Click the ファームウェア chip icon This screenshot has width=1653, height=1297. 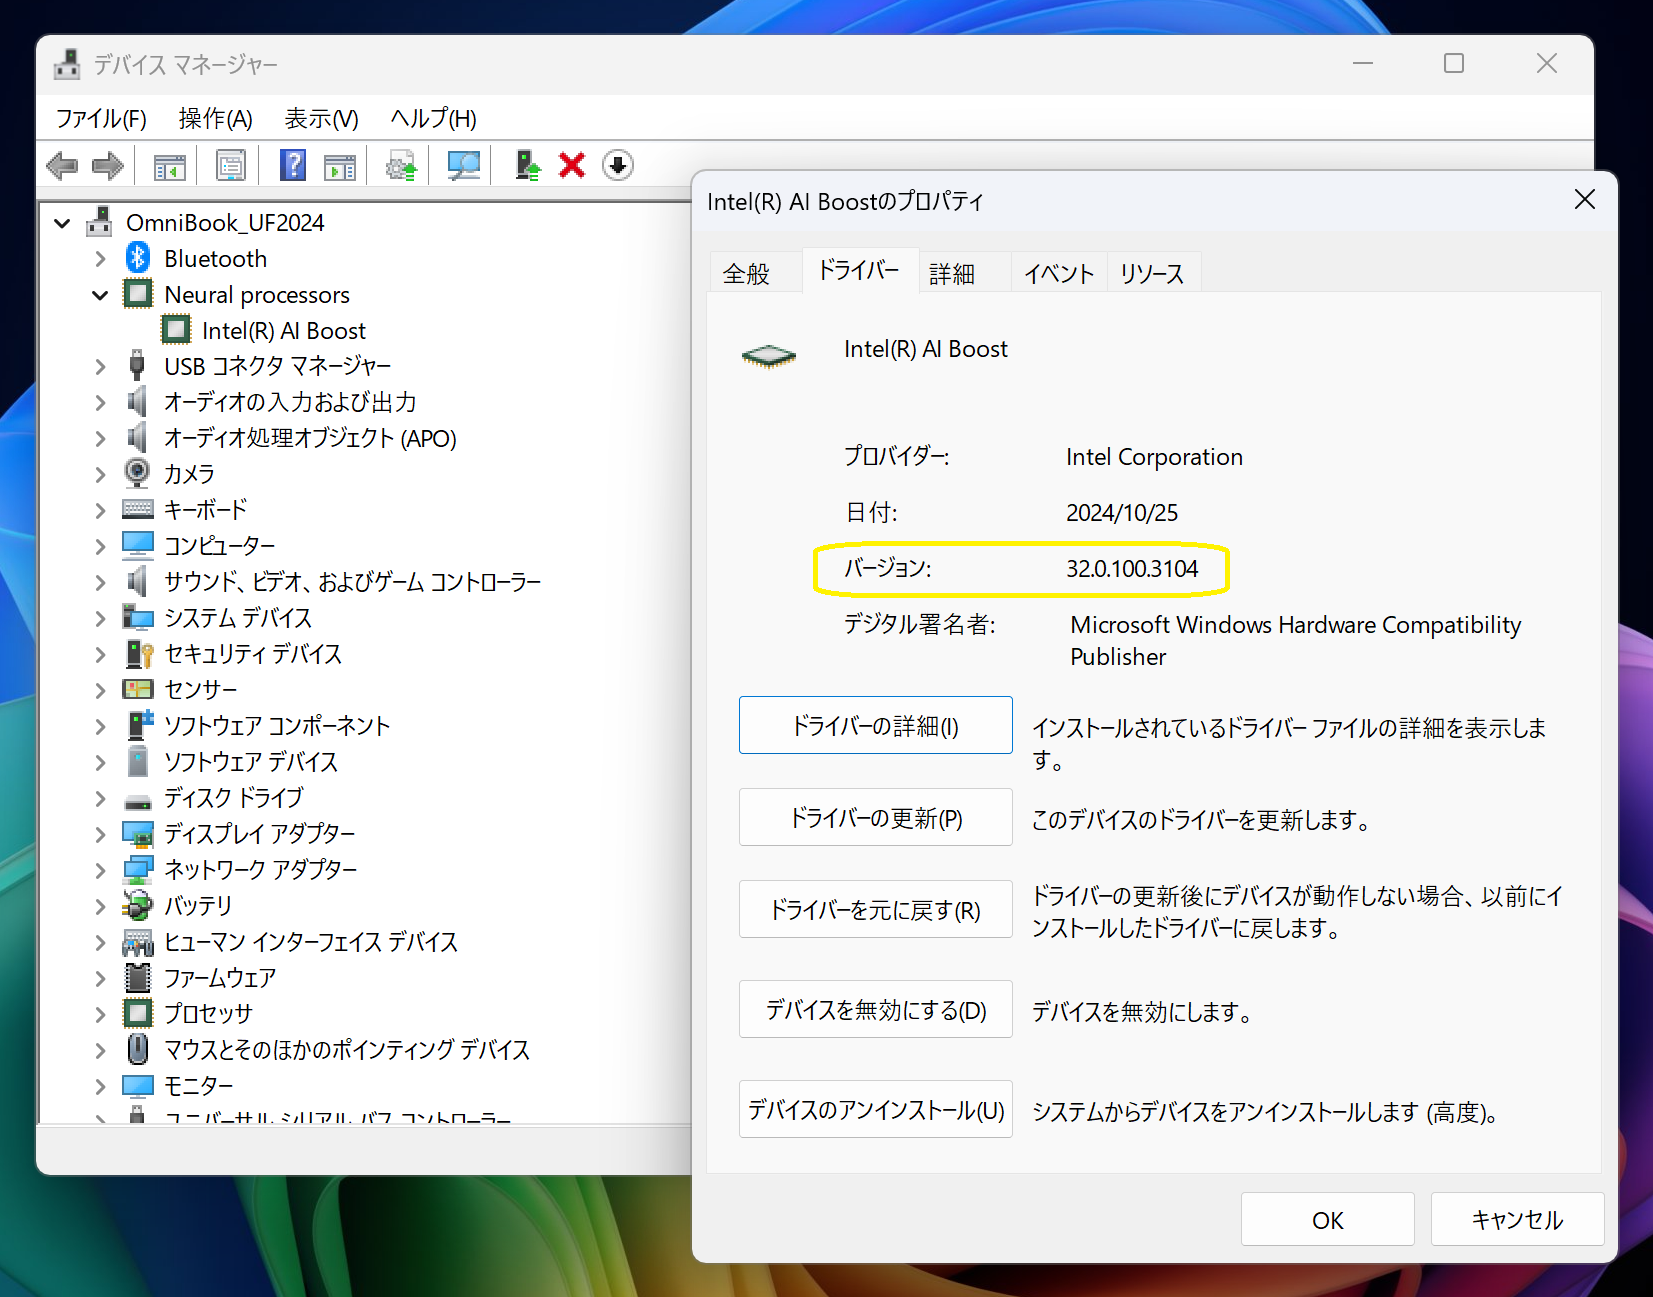[138, 977]
